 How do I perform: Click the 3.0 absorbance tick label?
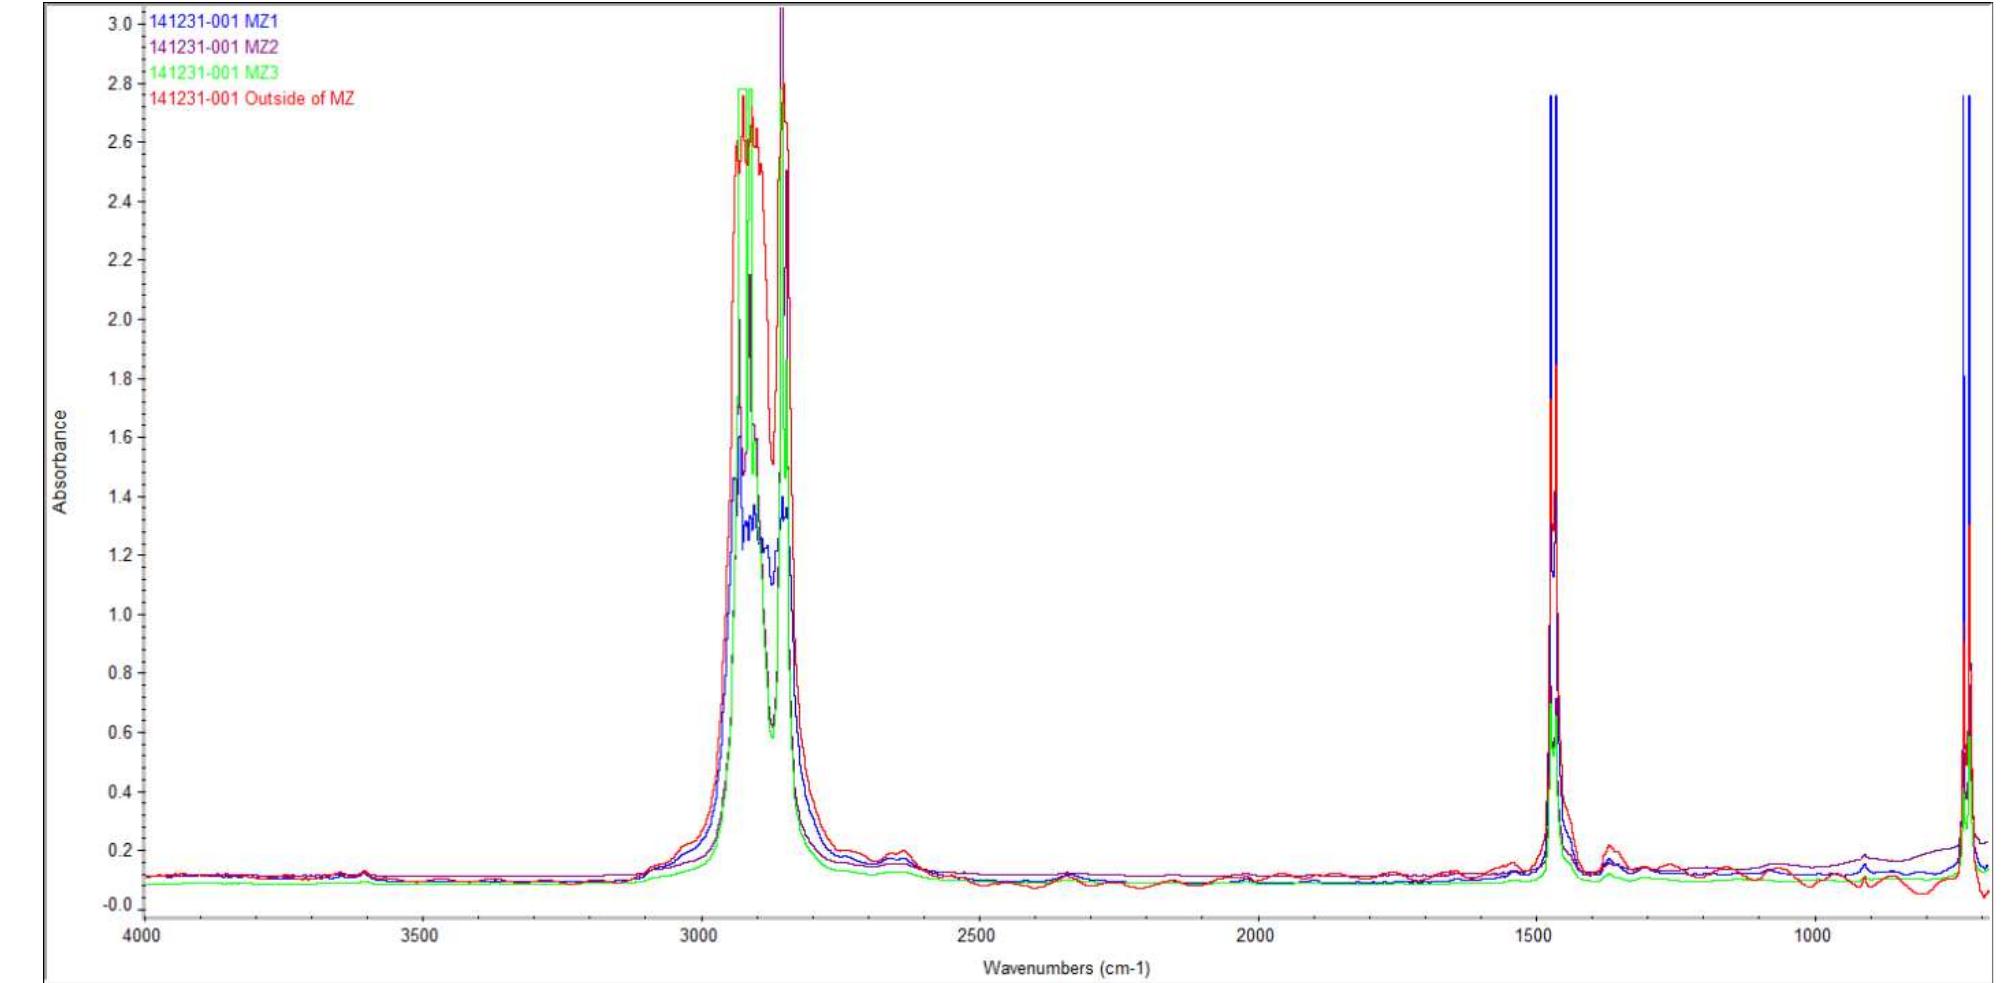coord(120,24)
